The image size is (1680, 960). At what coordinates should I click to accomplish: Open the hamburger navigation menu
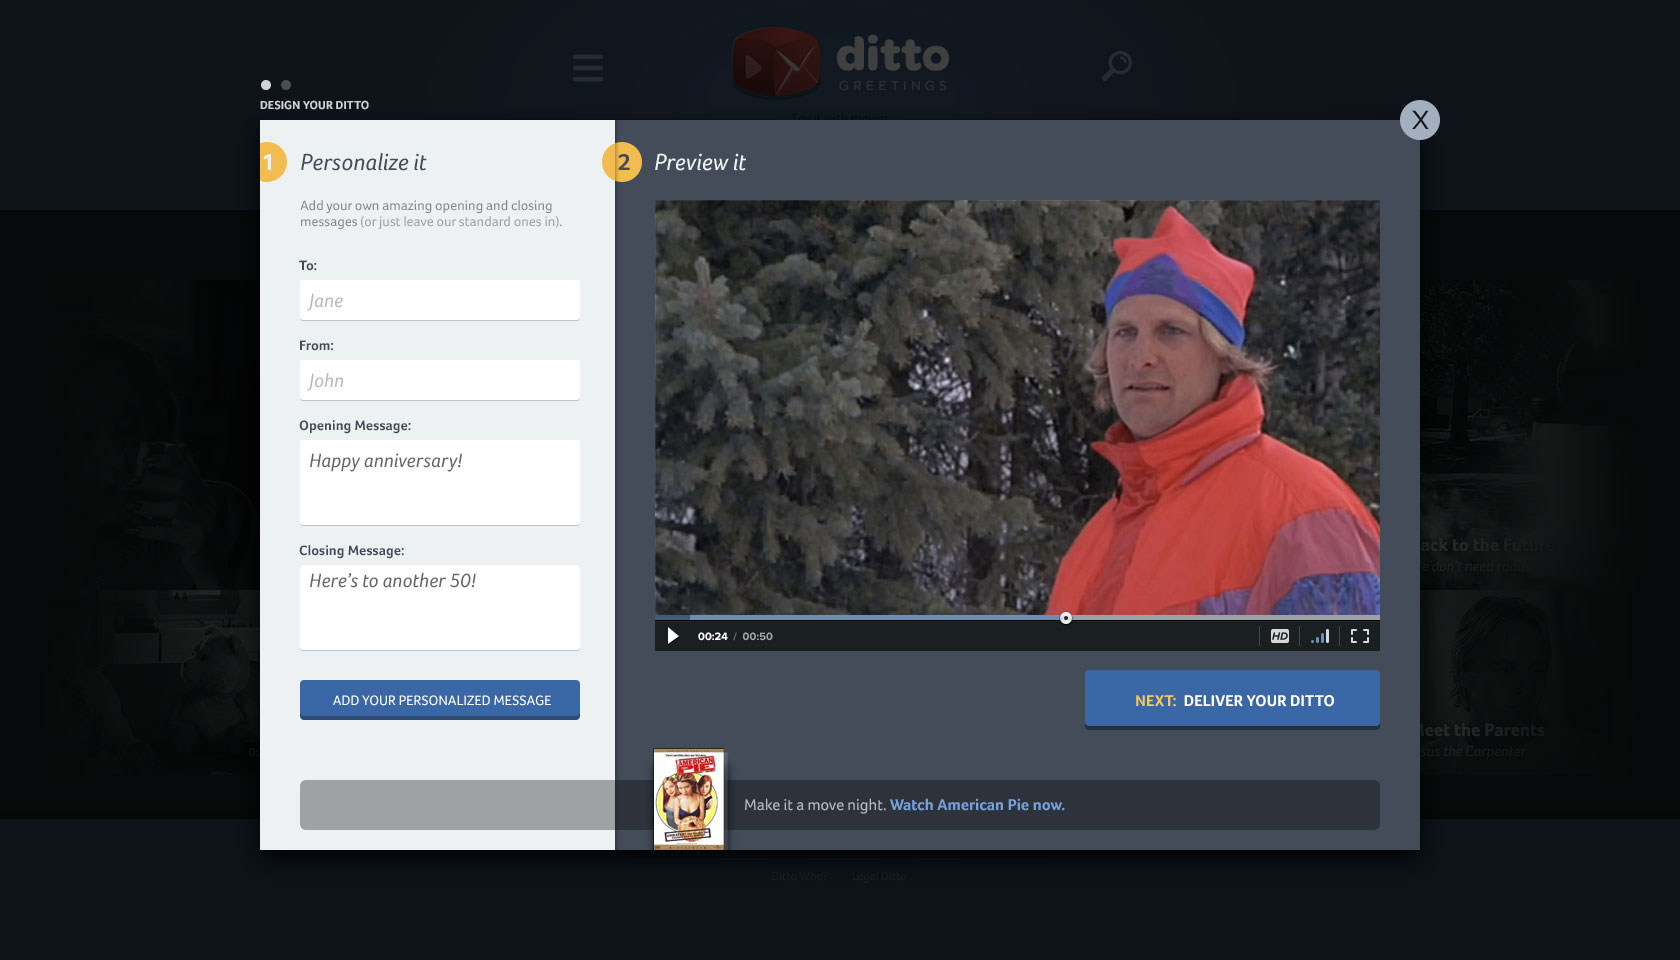tap(588, 68)
